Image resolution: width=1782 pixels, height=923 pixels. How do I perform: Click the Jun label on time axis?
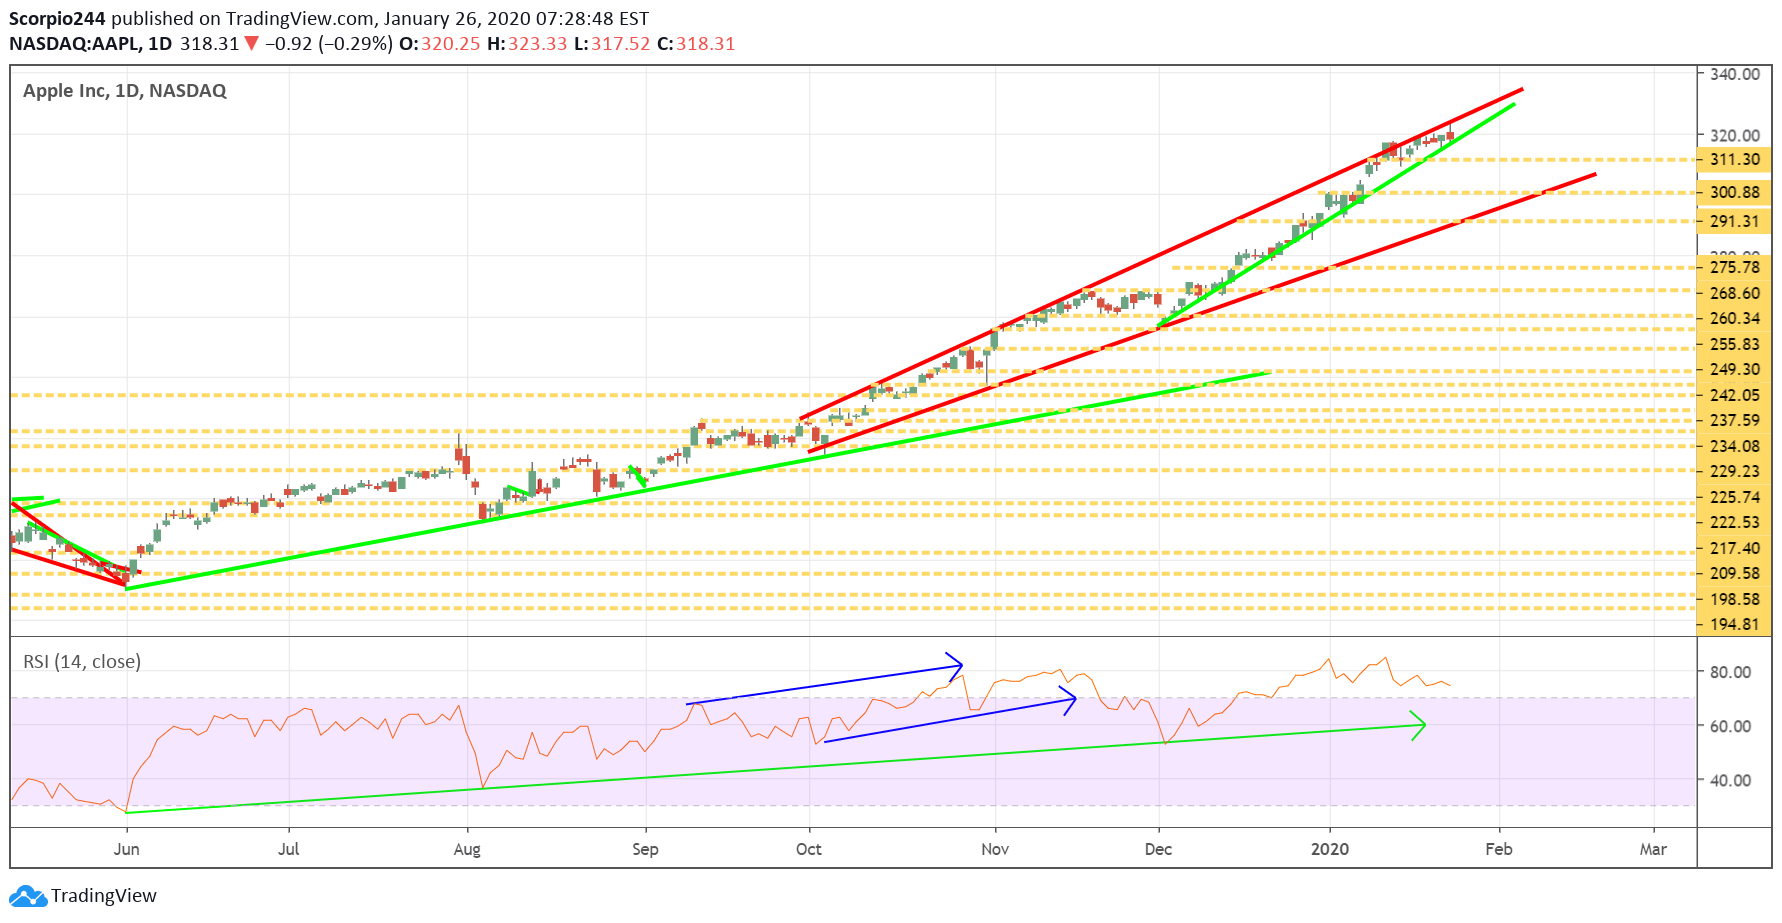(x=127, y=850)
